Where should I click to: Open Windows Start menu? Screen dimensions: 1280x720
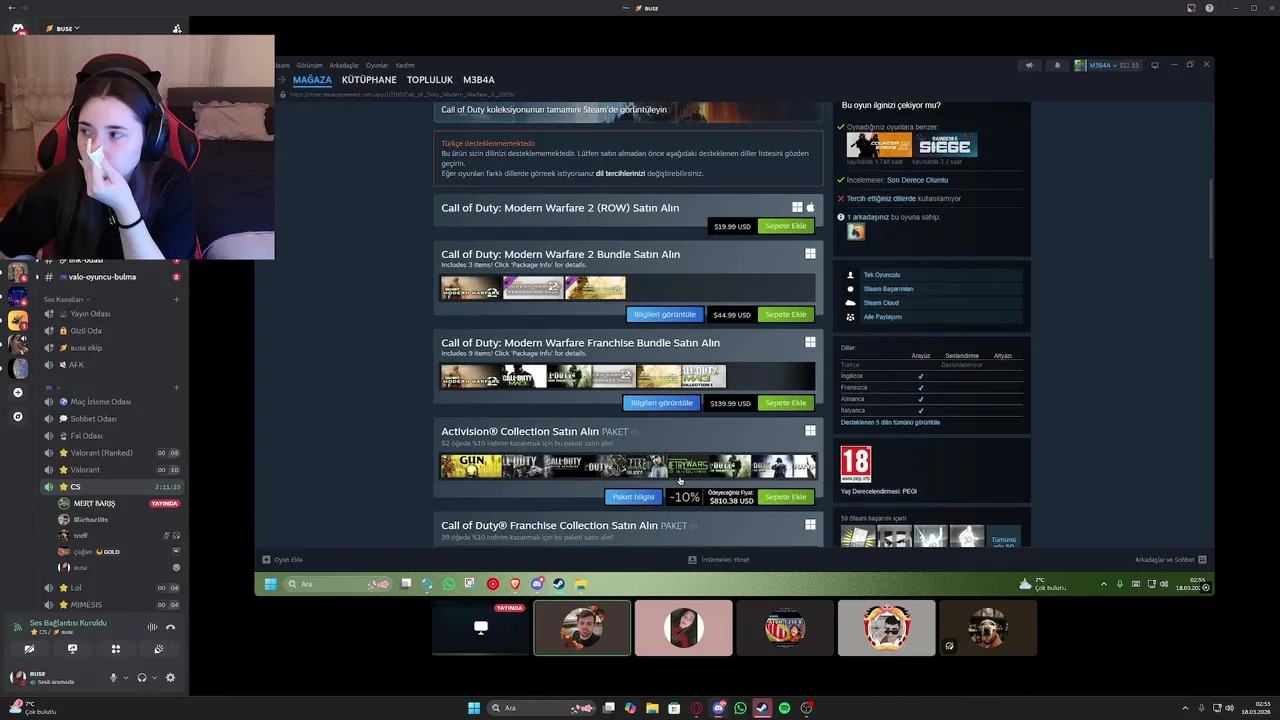tap(474, 708)
